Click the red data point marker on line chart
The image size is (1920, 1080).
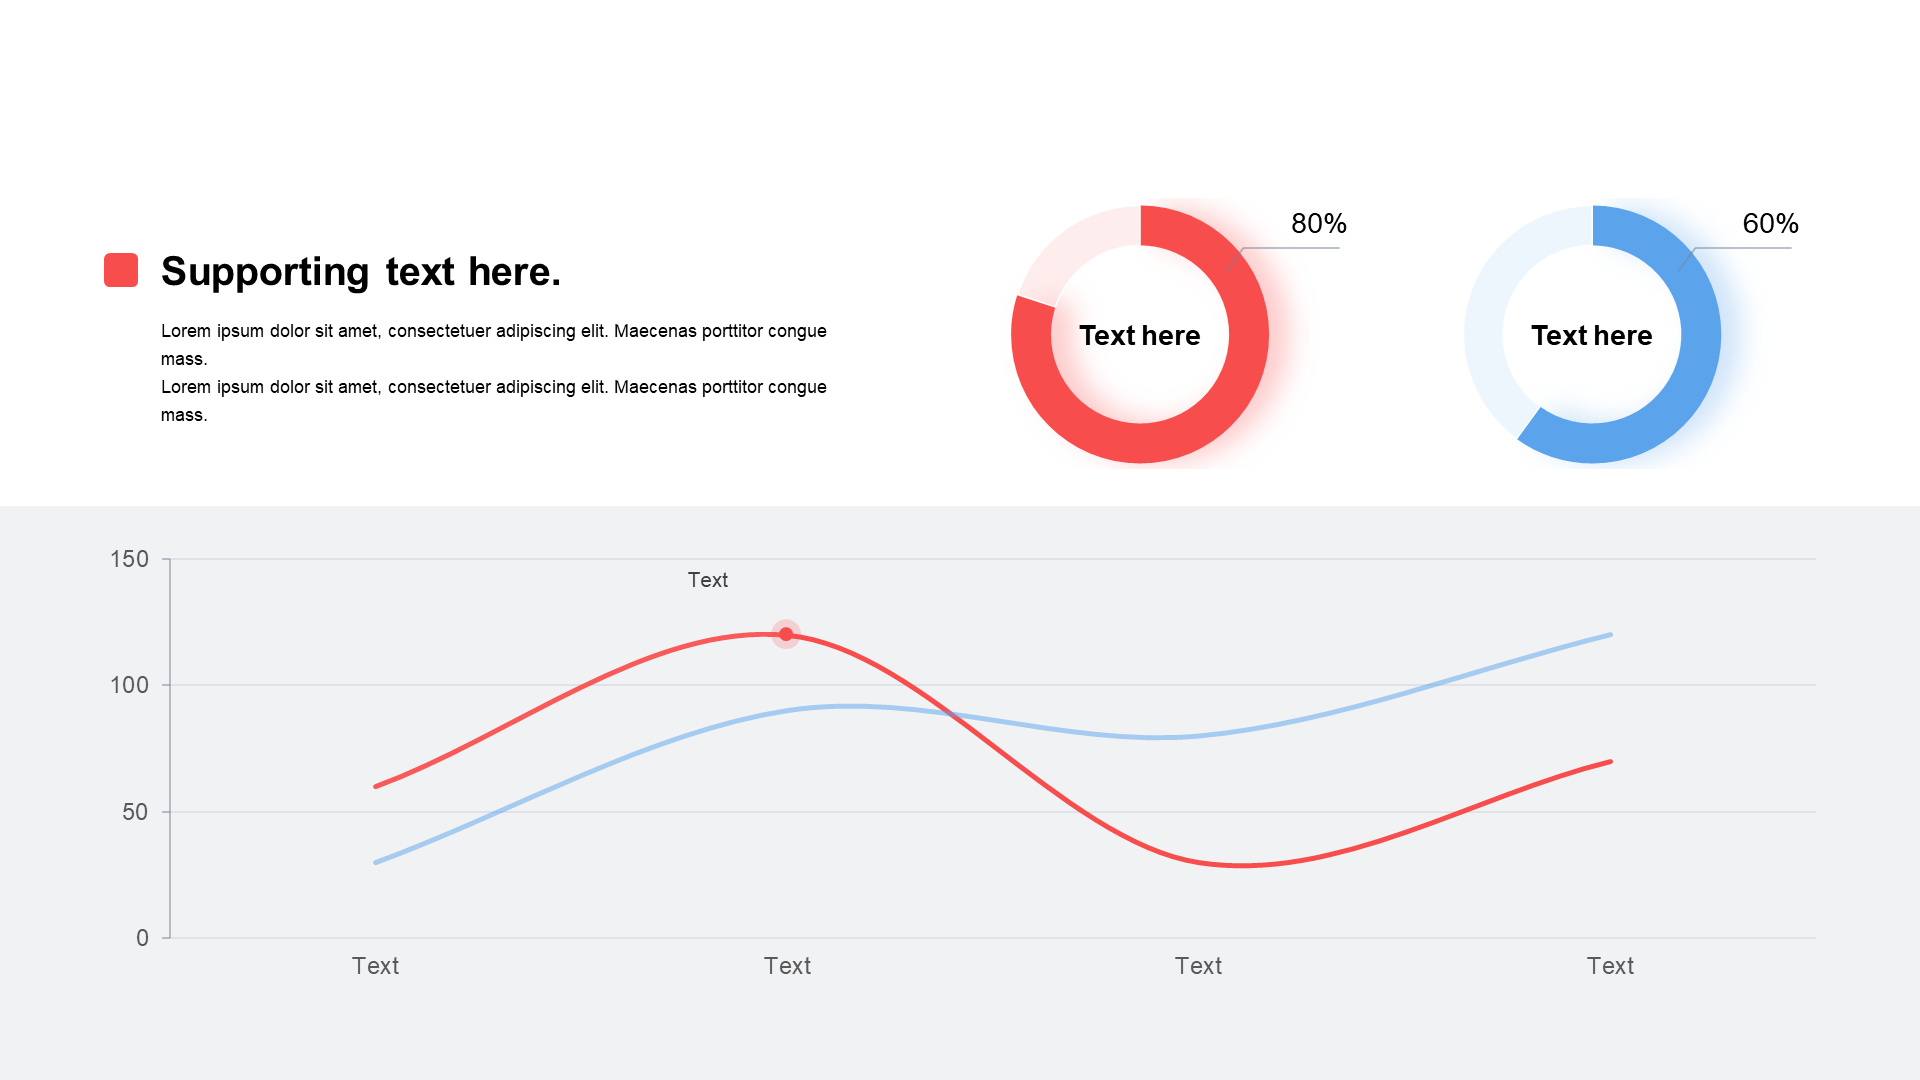click(x=786, y=634)
